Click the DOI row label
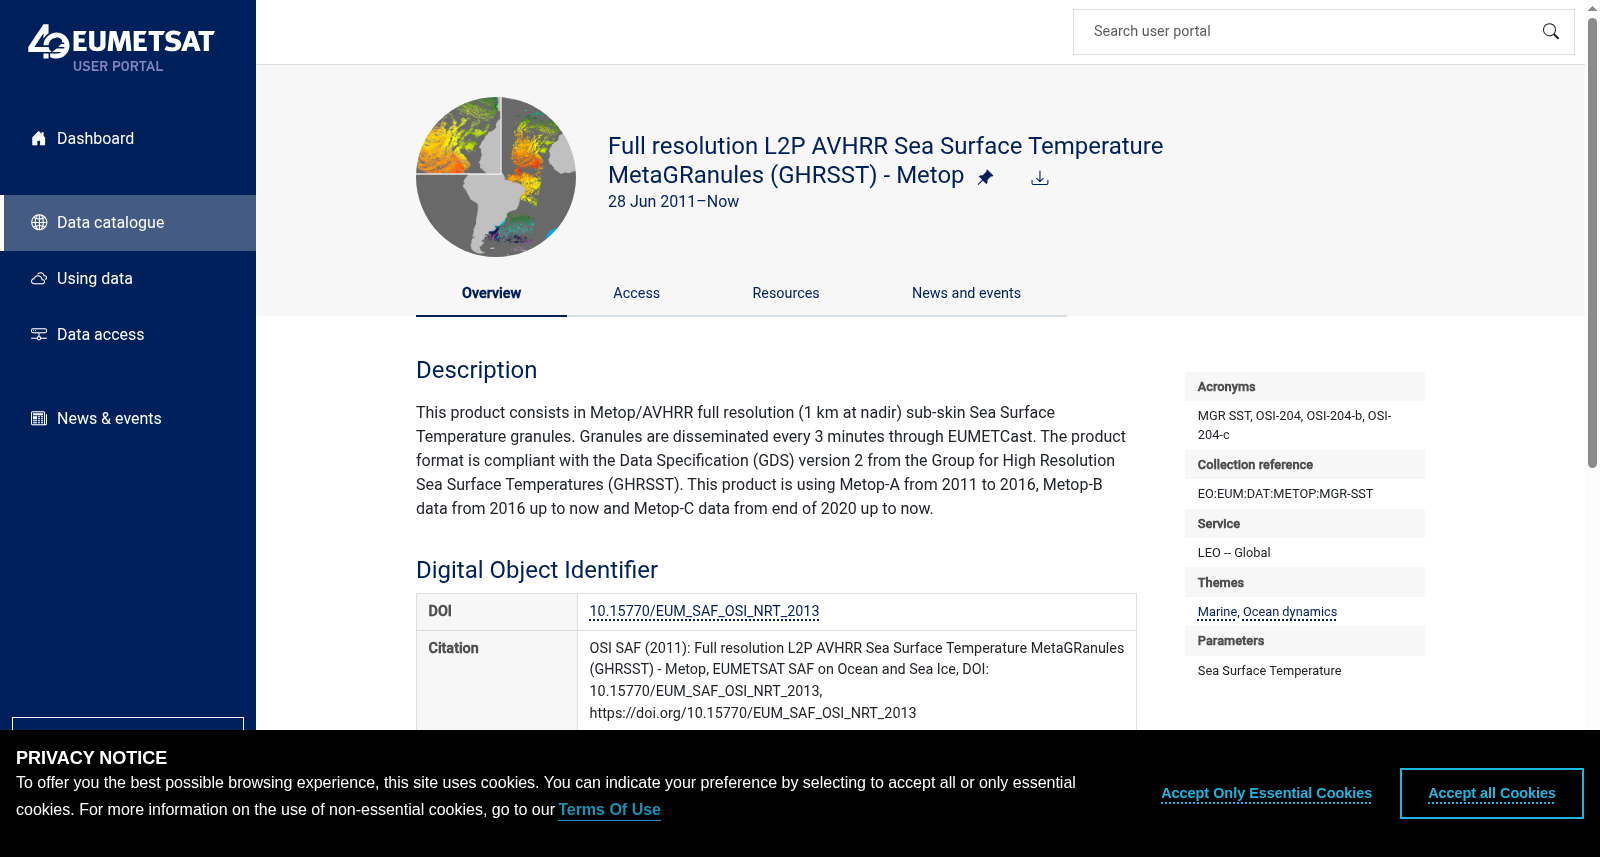 tap(440, 611)
